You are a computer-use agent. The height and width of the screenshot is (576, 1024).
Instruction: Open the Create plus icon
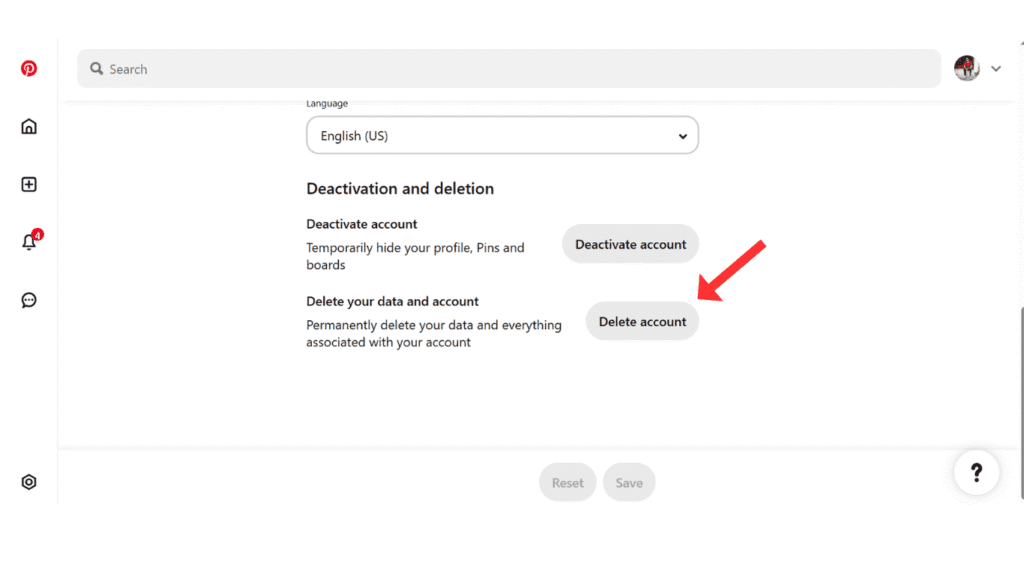point(29,185)
